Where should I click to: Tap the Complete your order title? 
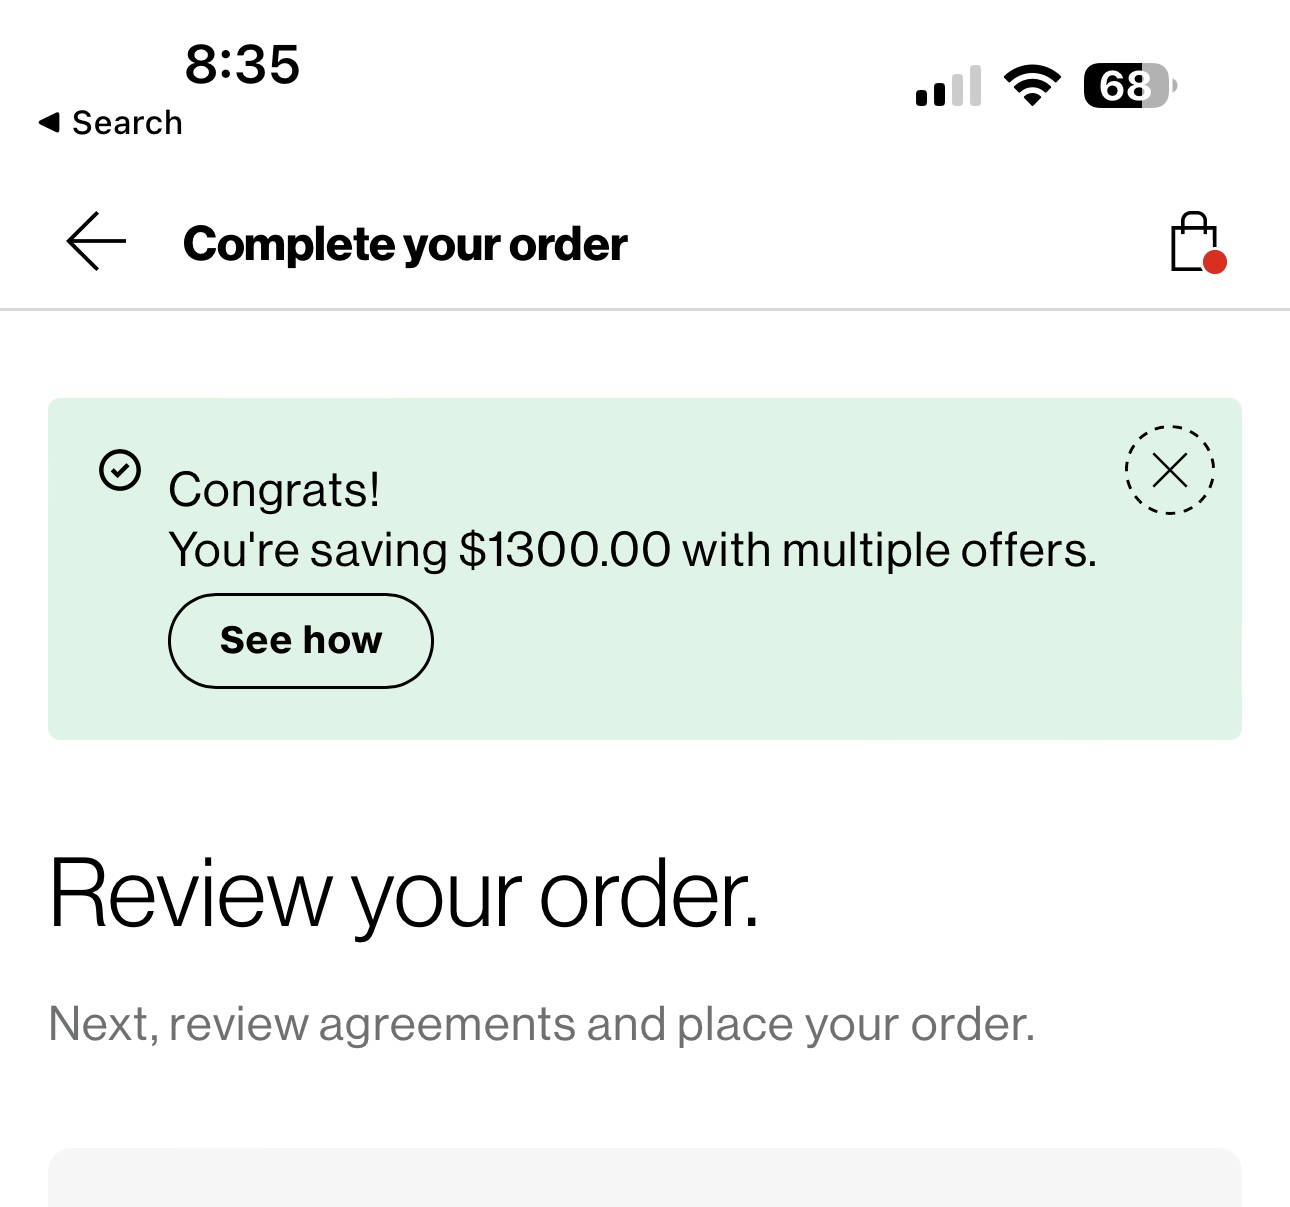pos(405,244)
